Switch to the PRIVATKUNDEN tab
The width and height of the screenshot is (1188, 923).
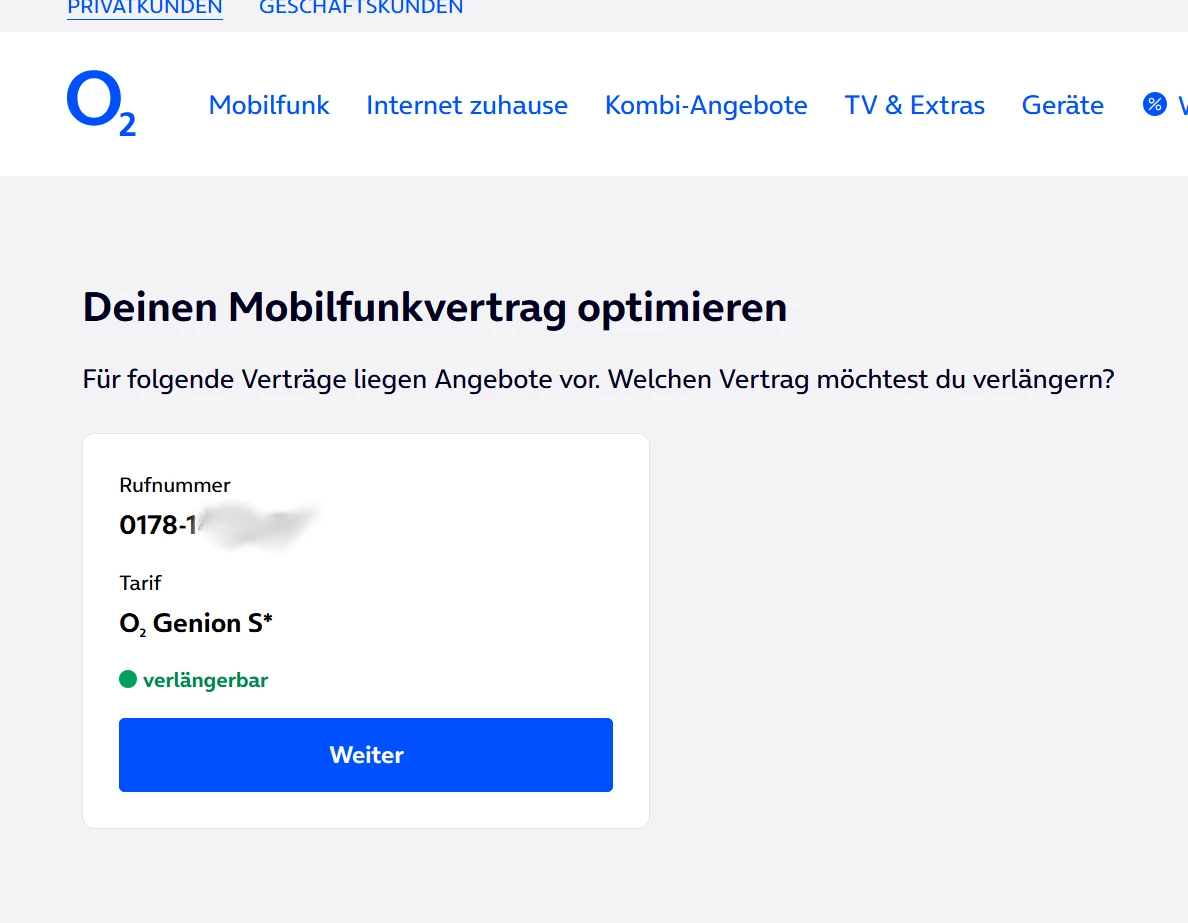[144, 8]
